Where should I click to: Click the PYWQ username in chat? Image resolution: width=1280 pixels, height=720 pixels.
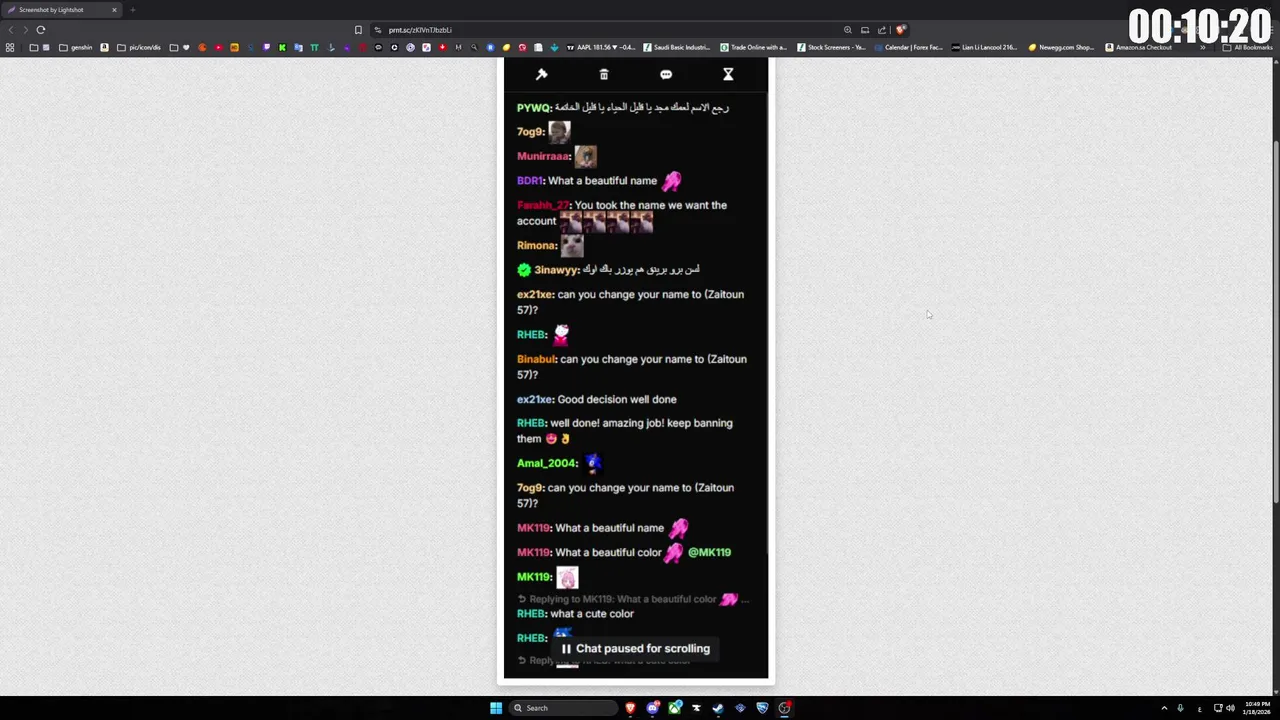534,107
